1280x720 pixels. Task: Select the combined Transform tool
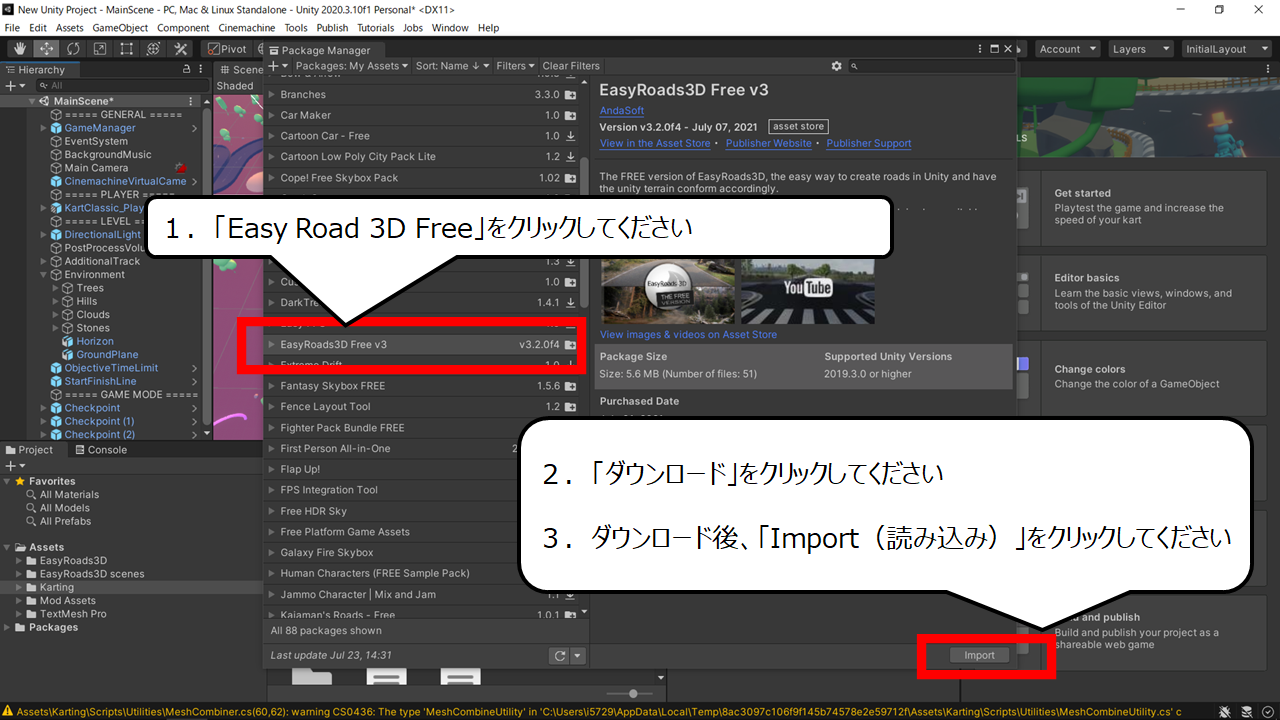point(153,48)
